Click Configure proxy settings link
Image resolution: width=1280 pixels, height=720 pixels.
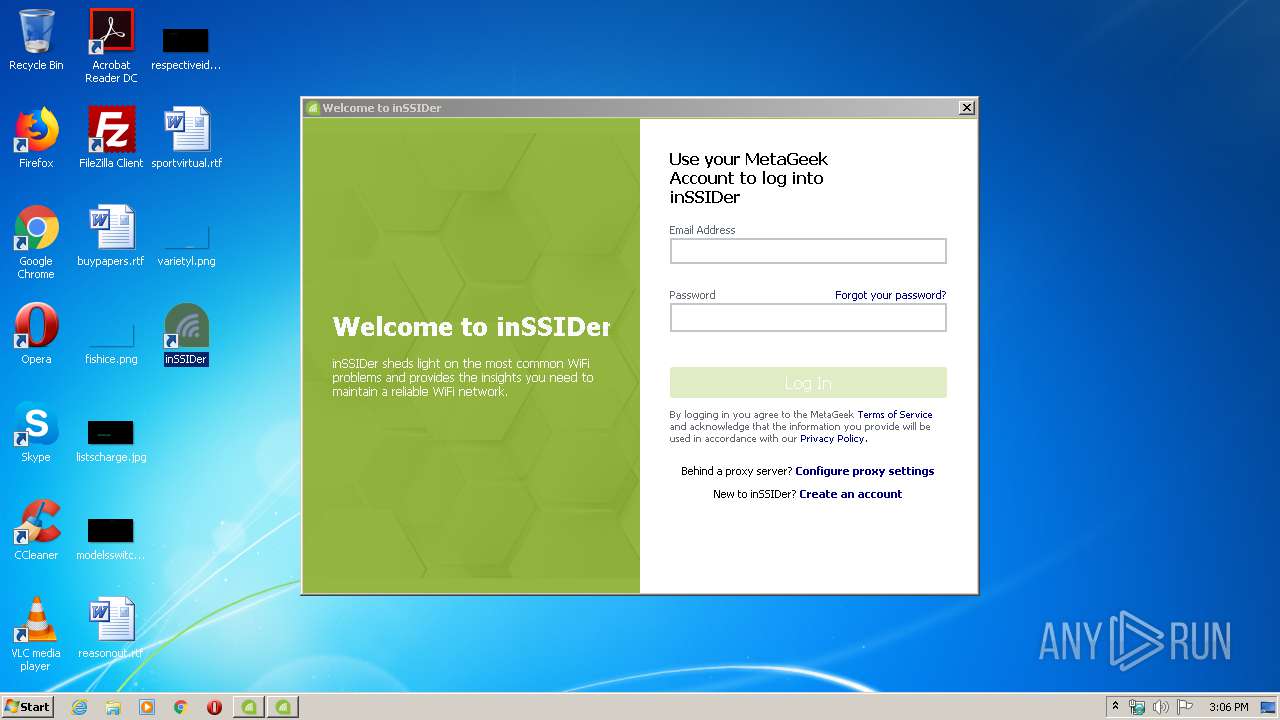pyautogui.click(x=865, y=471)
